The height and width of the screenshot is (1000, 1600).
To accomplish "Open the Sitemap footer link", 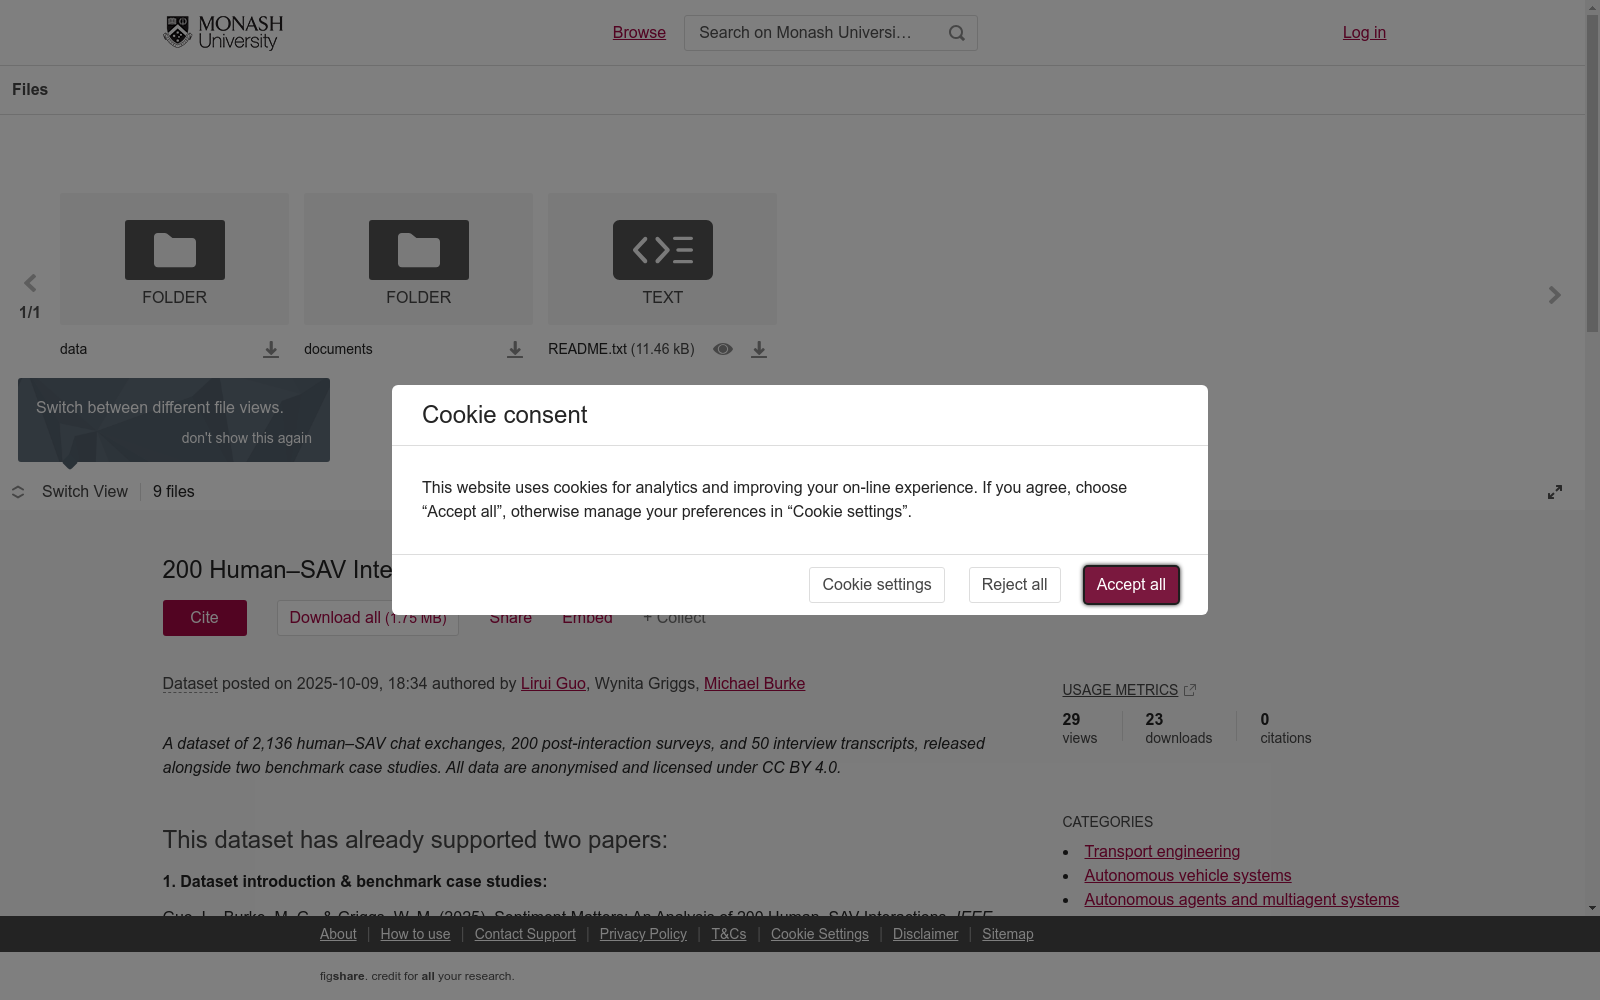I will [x=1008, y=934].
